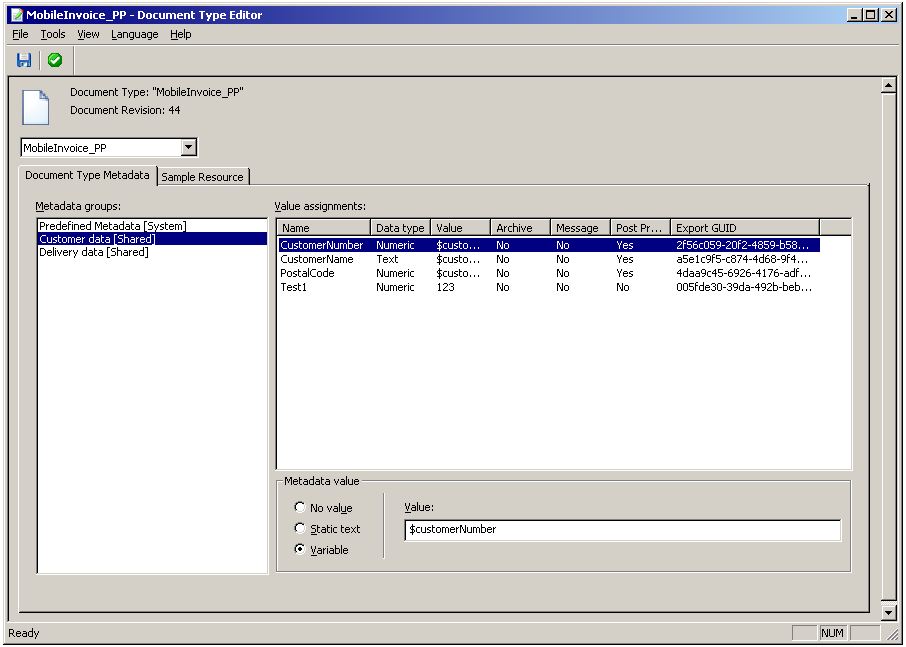The height and width of the screenshot is (647, 906).
Task: Open the File menu
Action: [x=20, y=34]
